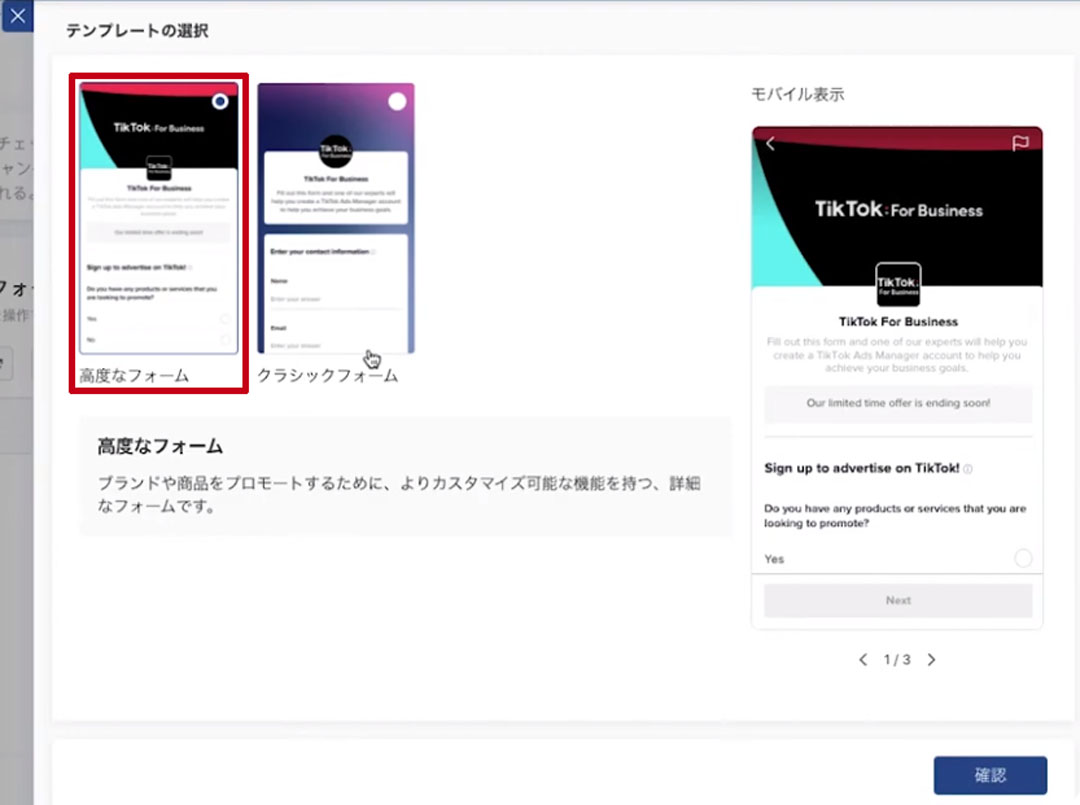Click the 'TikTok: For Business' header banner in the preview
The width and height of the screenshot is (1080, 805).
(x=897, y=210)
